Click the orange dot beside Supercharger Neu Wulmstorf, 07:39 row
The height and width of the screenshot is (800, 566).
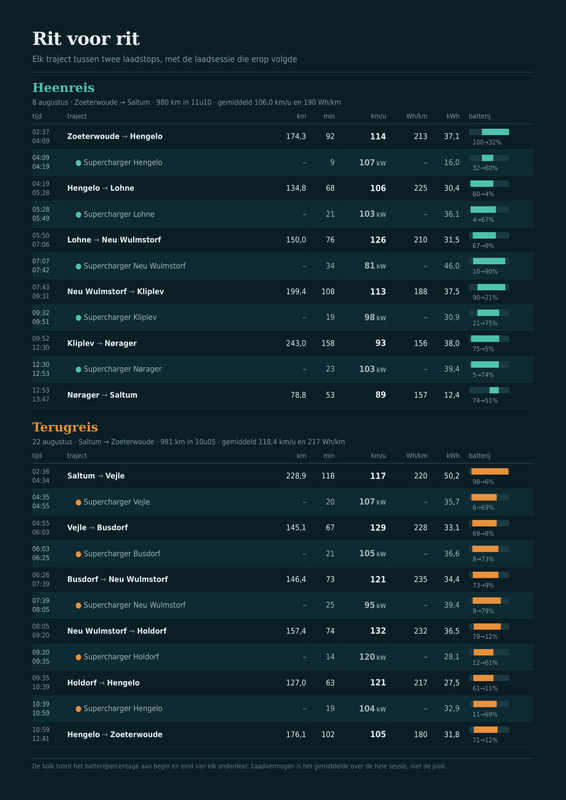(x=78, y=606)
